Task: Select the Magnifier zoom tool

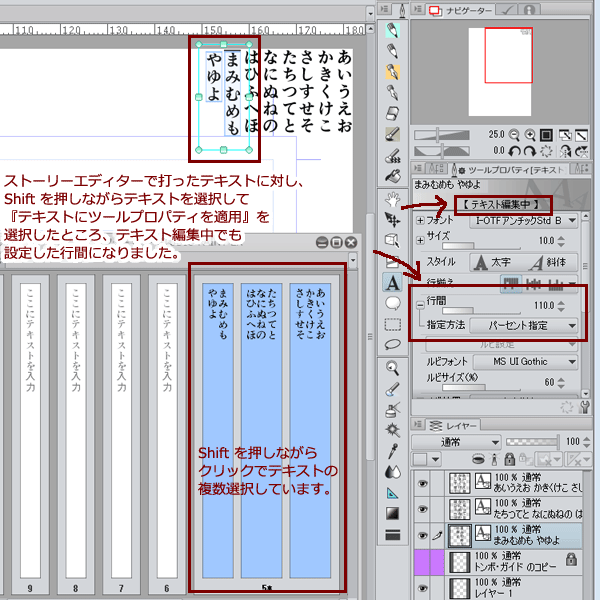Action: coord(393,368)
